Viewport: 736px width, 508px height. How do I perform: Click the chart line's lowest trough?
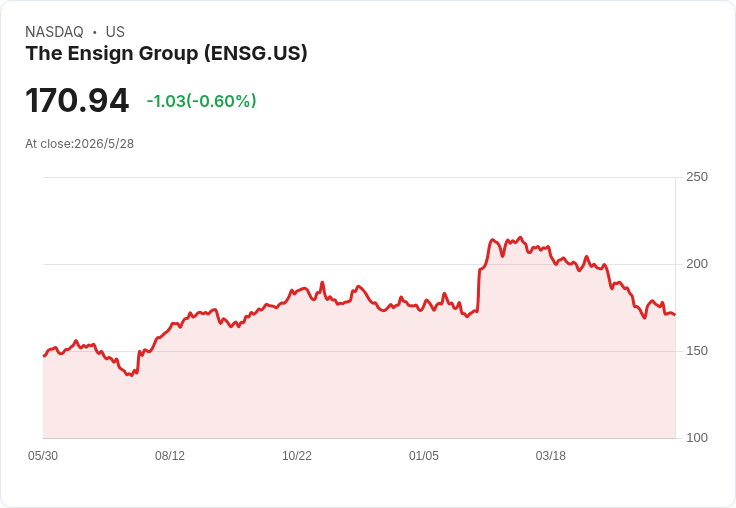(130, 375)
